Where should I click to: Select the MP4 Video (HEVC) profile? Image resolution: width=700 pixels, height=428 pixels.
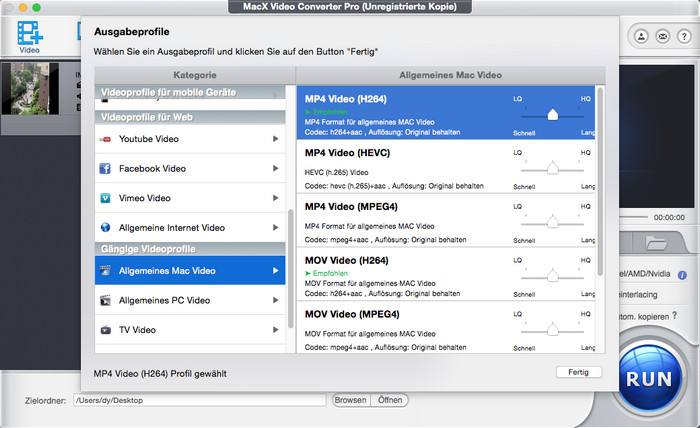point(446,166)
